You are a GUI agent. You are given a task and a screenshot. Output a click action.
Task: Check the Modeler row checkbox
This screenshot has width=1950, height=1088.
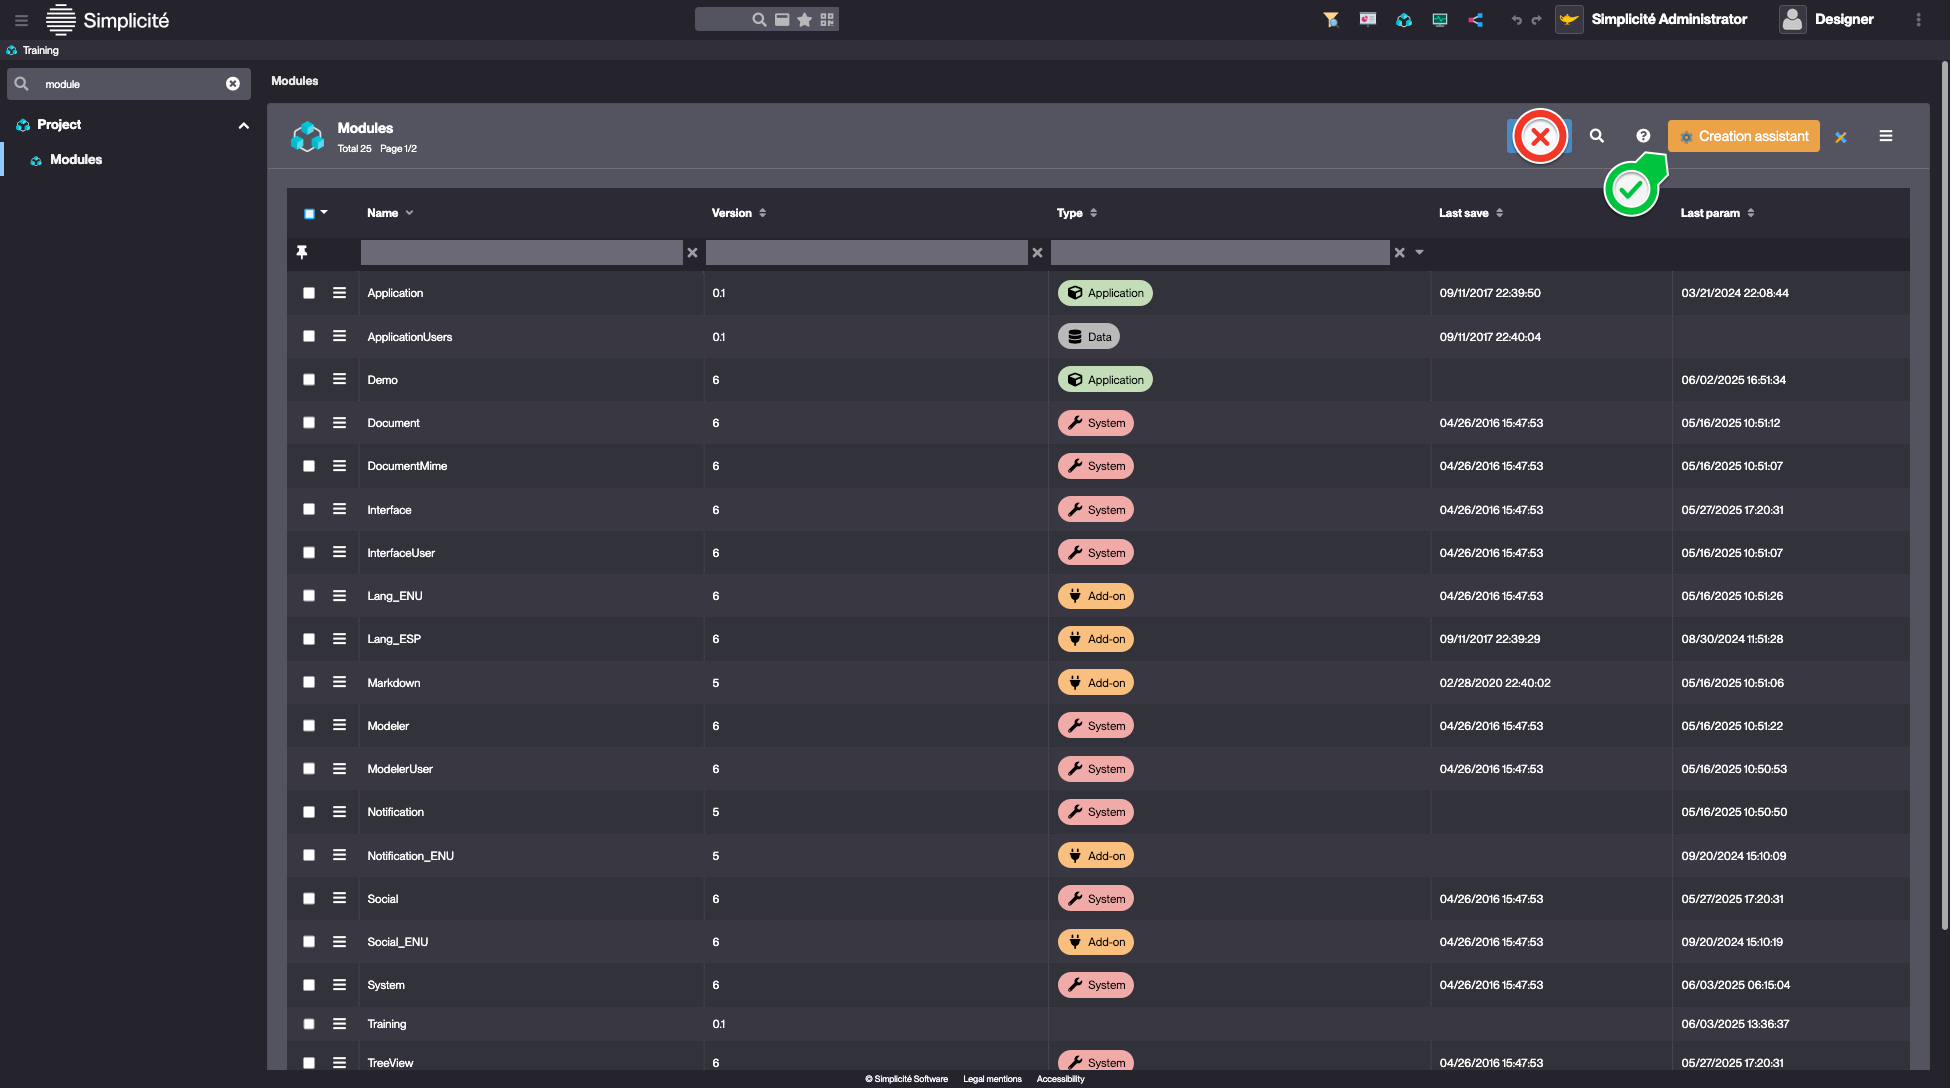[x=309, y=725]
